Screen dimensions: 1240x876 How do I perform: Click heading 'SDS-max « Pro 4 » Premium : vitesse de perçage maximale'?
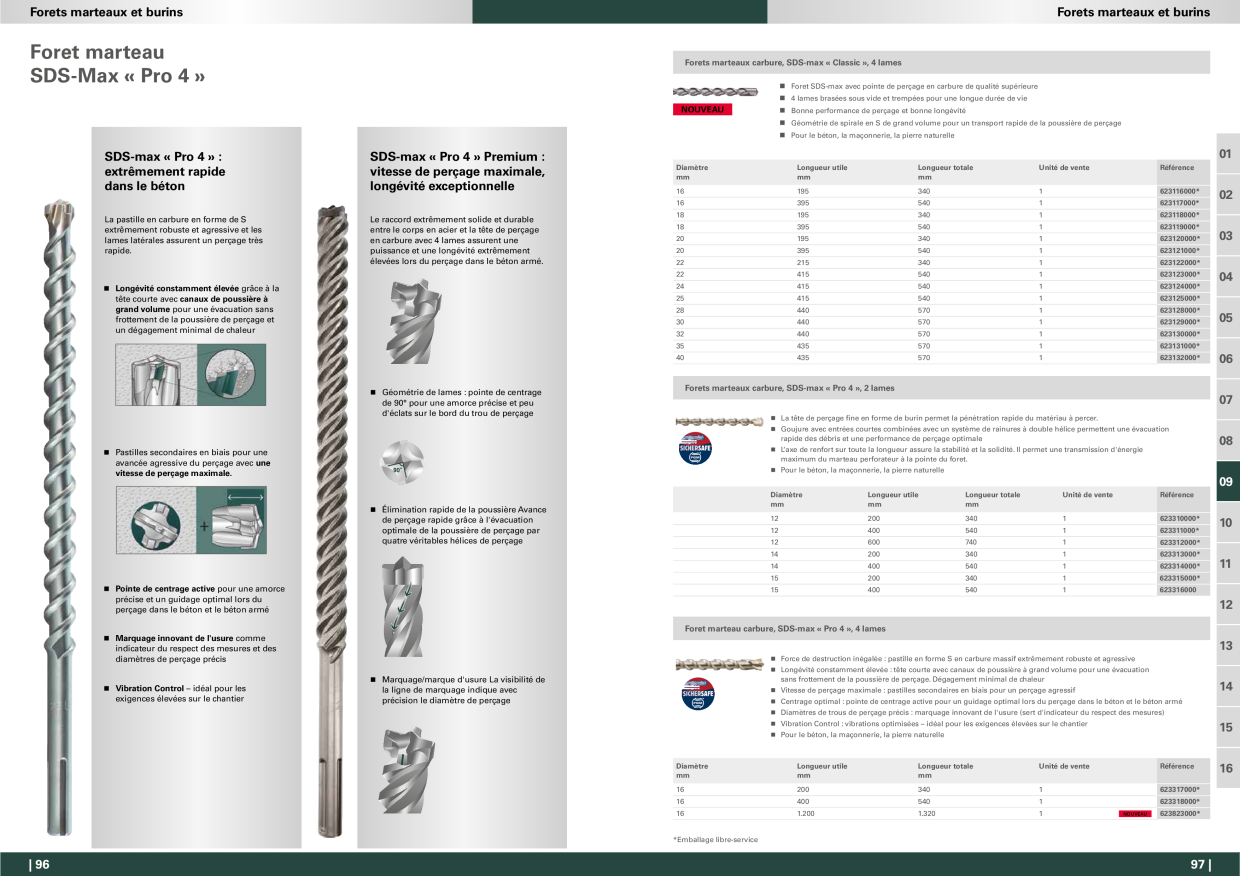[457, 171]
